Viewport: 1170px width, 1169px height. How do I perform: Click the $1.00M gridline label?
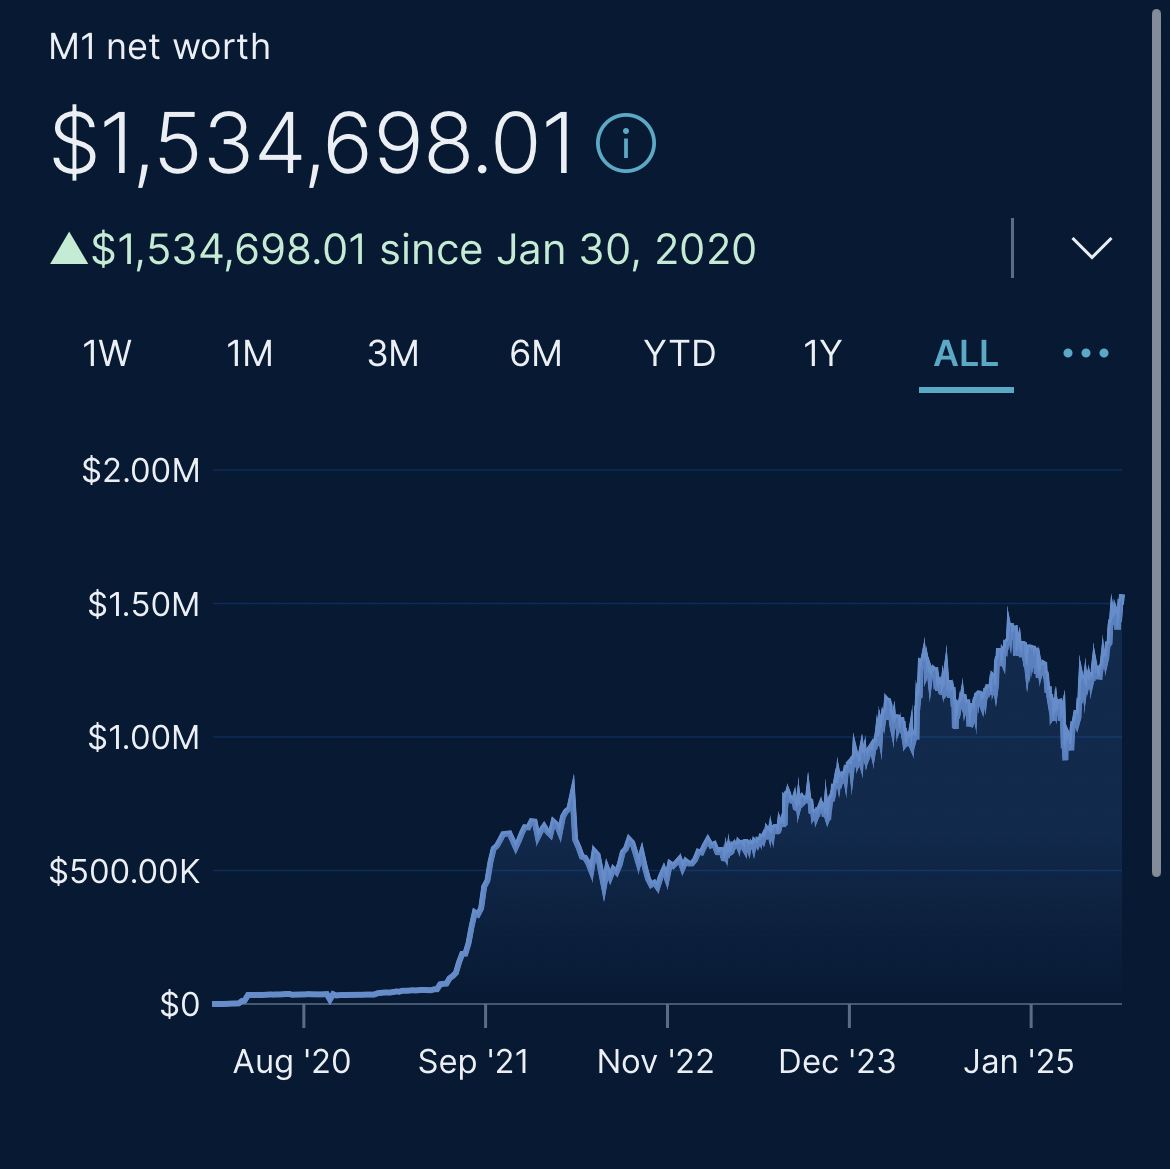click(144, 738)
